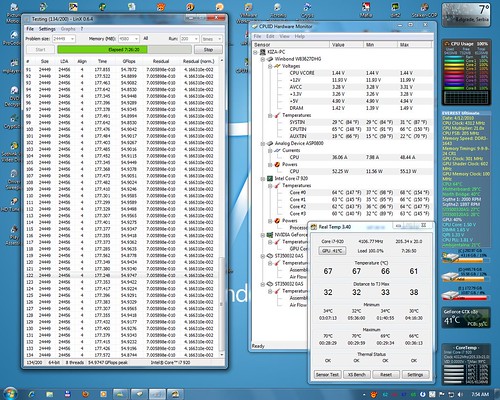Run XS Bench in Real Temp
Viewport: 500px width, 400px height.
(357, 375)
